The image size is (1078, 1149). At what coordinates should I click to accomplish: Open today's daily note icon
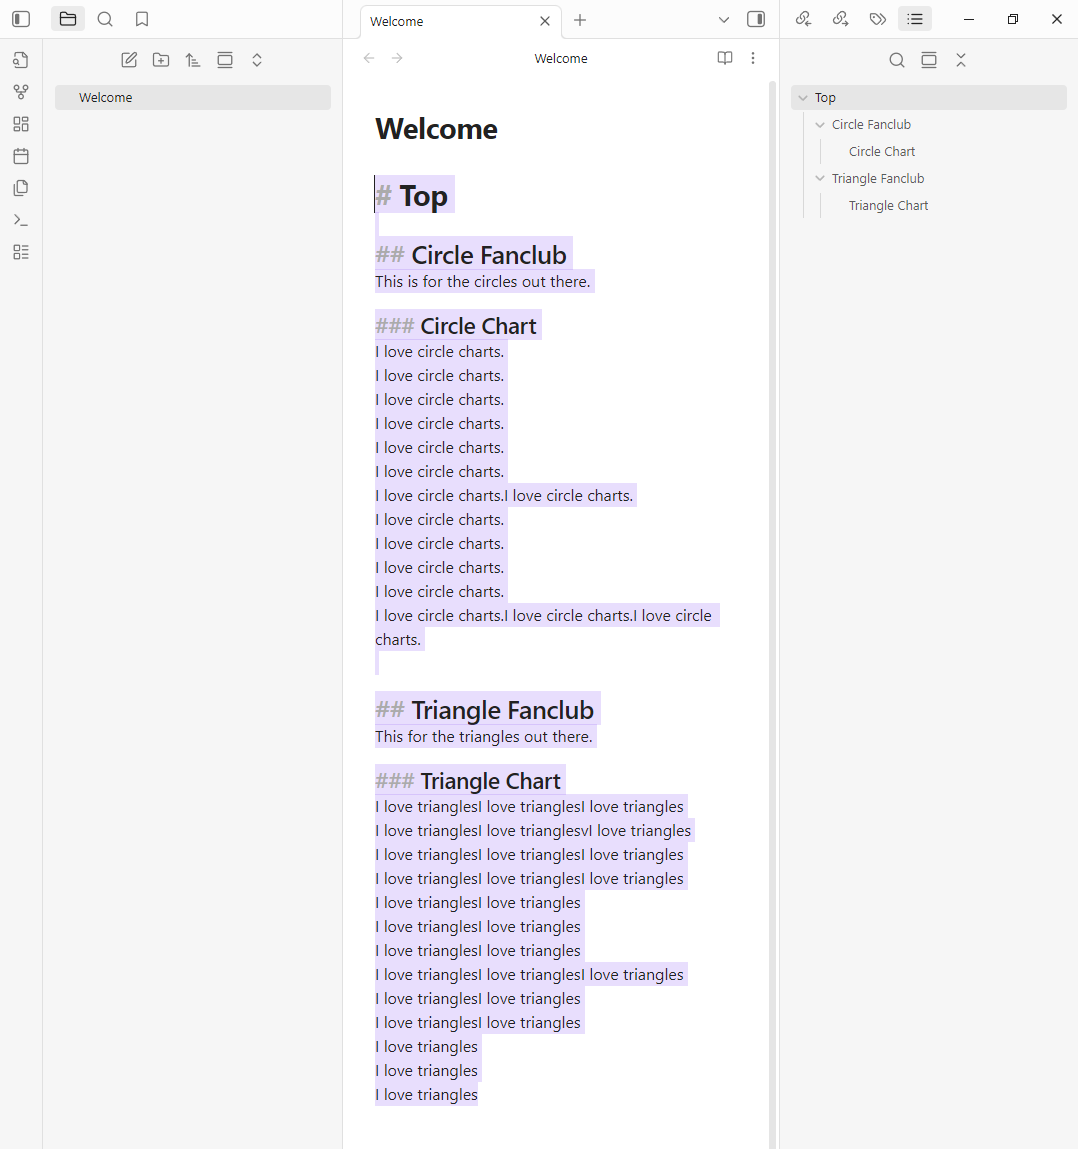point(21,156)
